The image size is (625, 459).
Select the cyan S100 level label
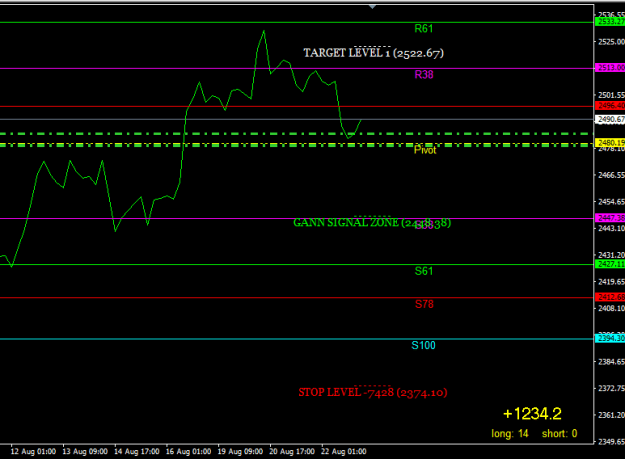[x=423, y=345]
